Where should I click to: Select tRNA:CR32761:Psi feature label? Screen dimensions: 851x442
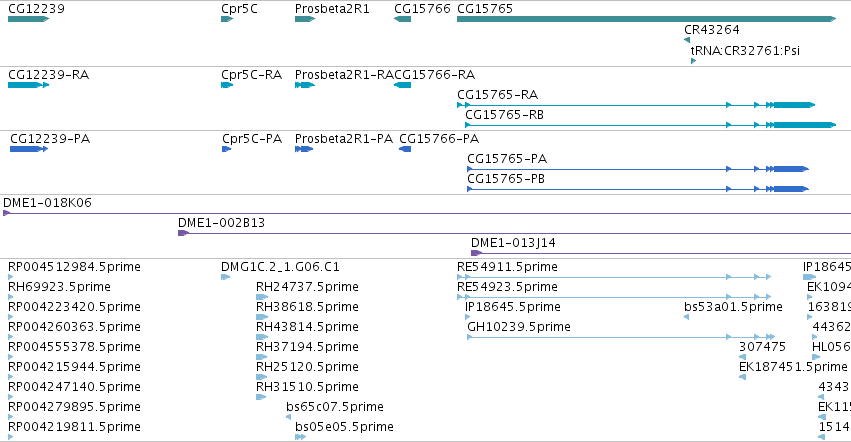tap(745, 51)
